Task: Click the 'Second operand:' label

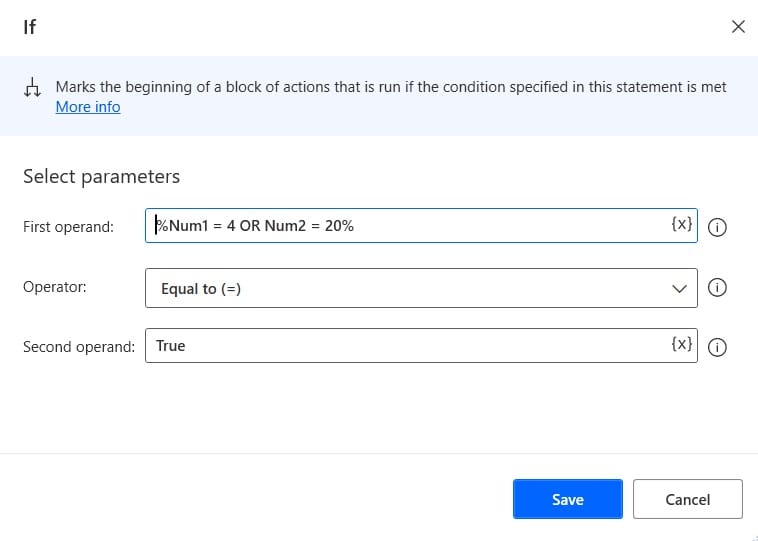Action: pos(79,347)
